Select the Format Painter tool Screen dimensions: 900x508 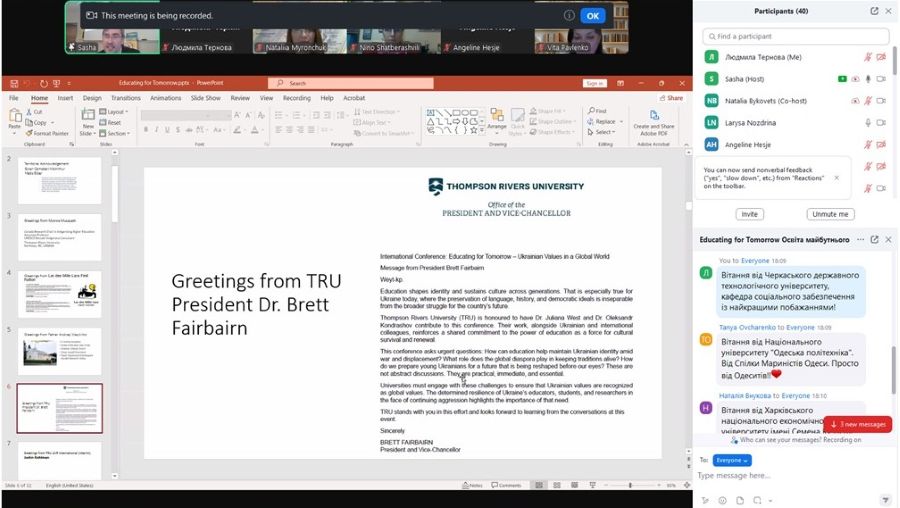tap(47, 133)
